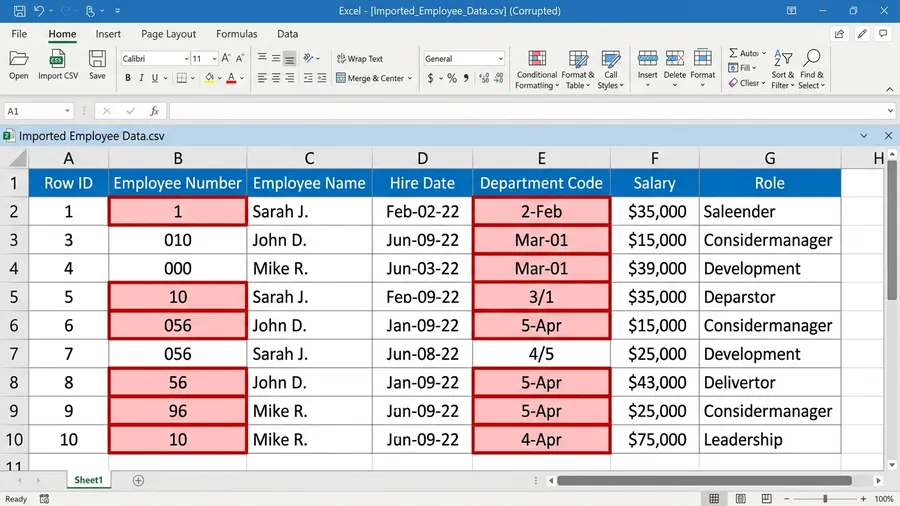This screenshot has width=900, height=506.
Task: Align text to the top
Action: point(262,57)
